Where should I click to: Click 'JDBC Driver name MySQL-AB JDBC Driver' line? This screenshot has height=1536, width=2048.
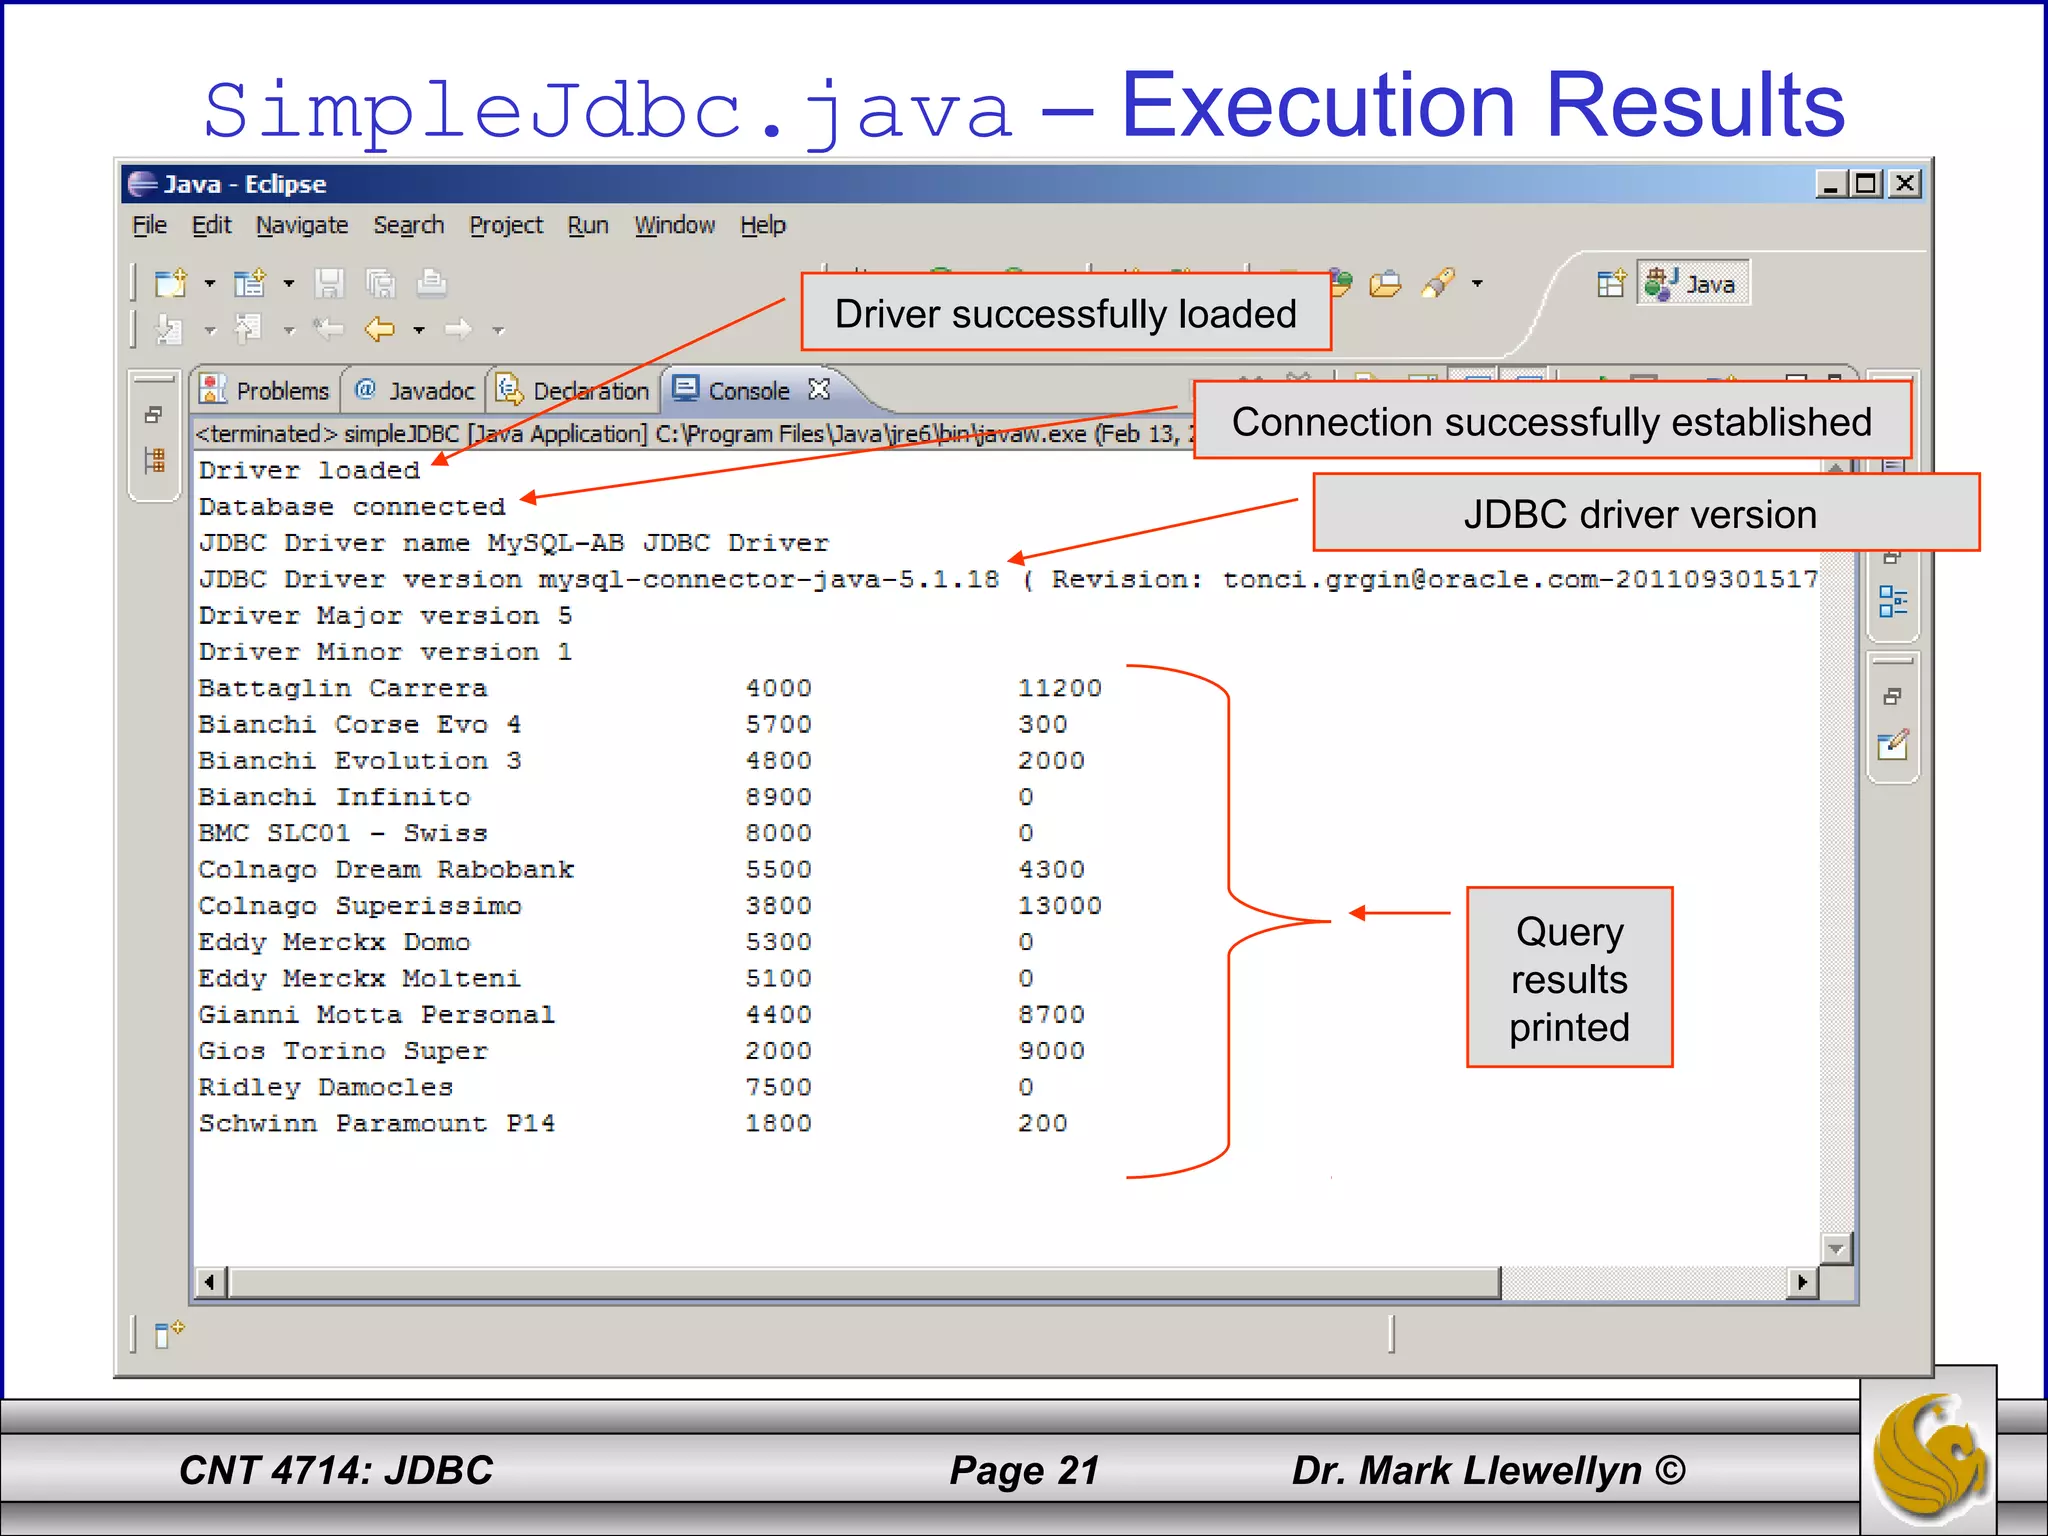click(514, 543)
